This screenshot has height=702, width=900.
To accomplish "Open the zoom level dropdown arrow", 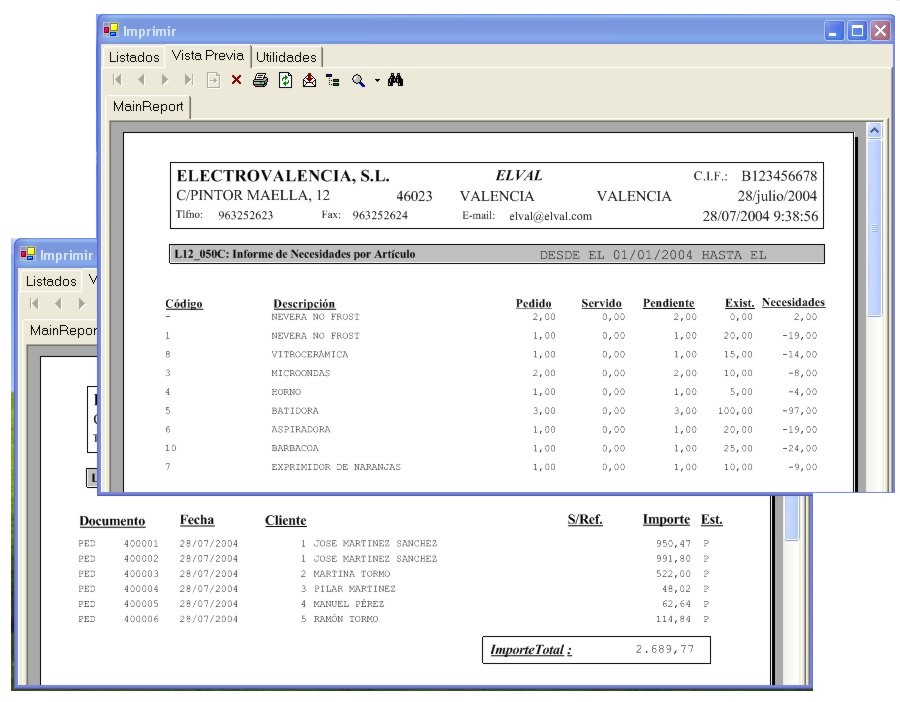I will (377, 80).
